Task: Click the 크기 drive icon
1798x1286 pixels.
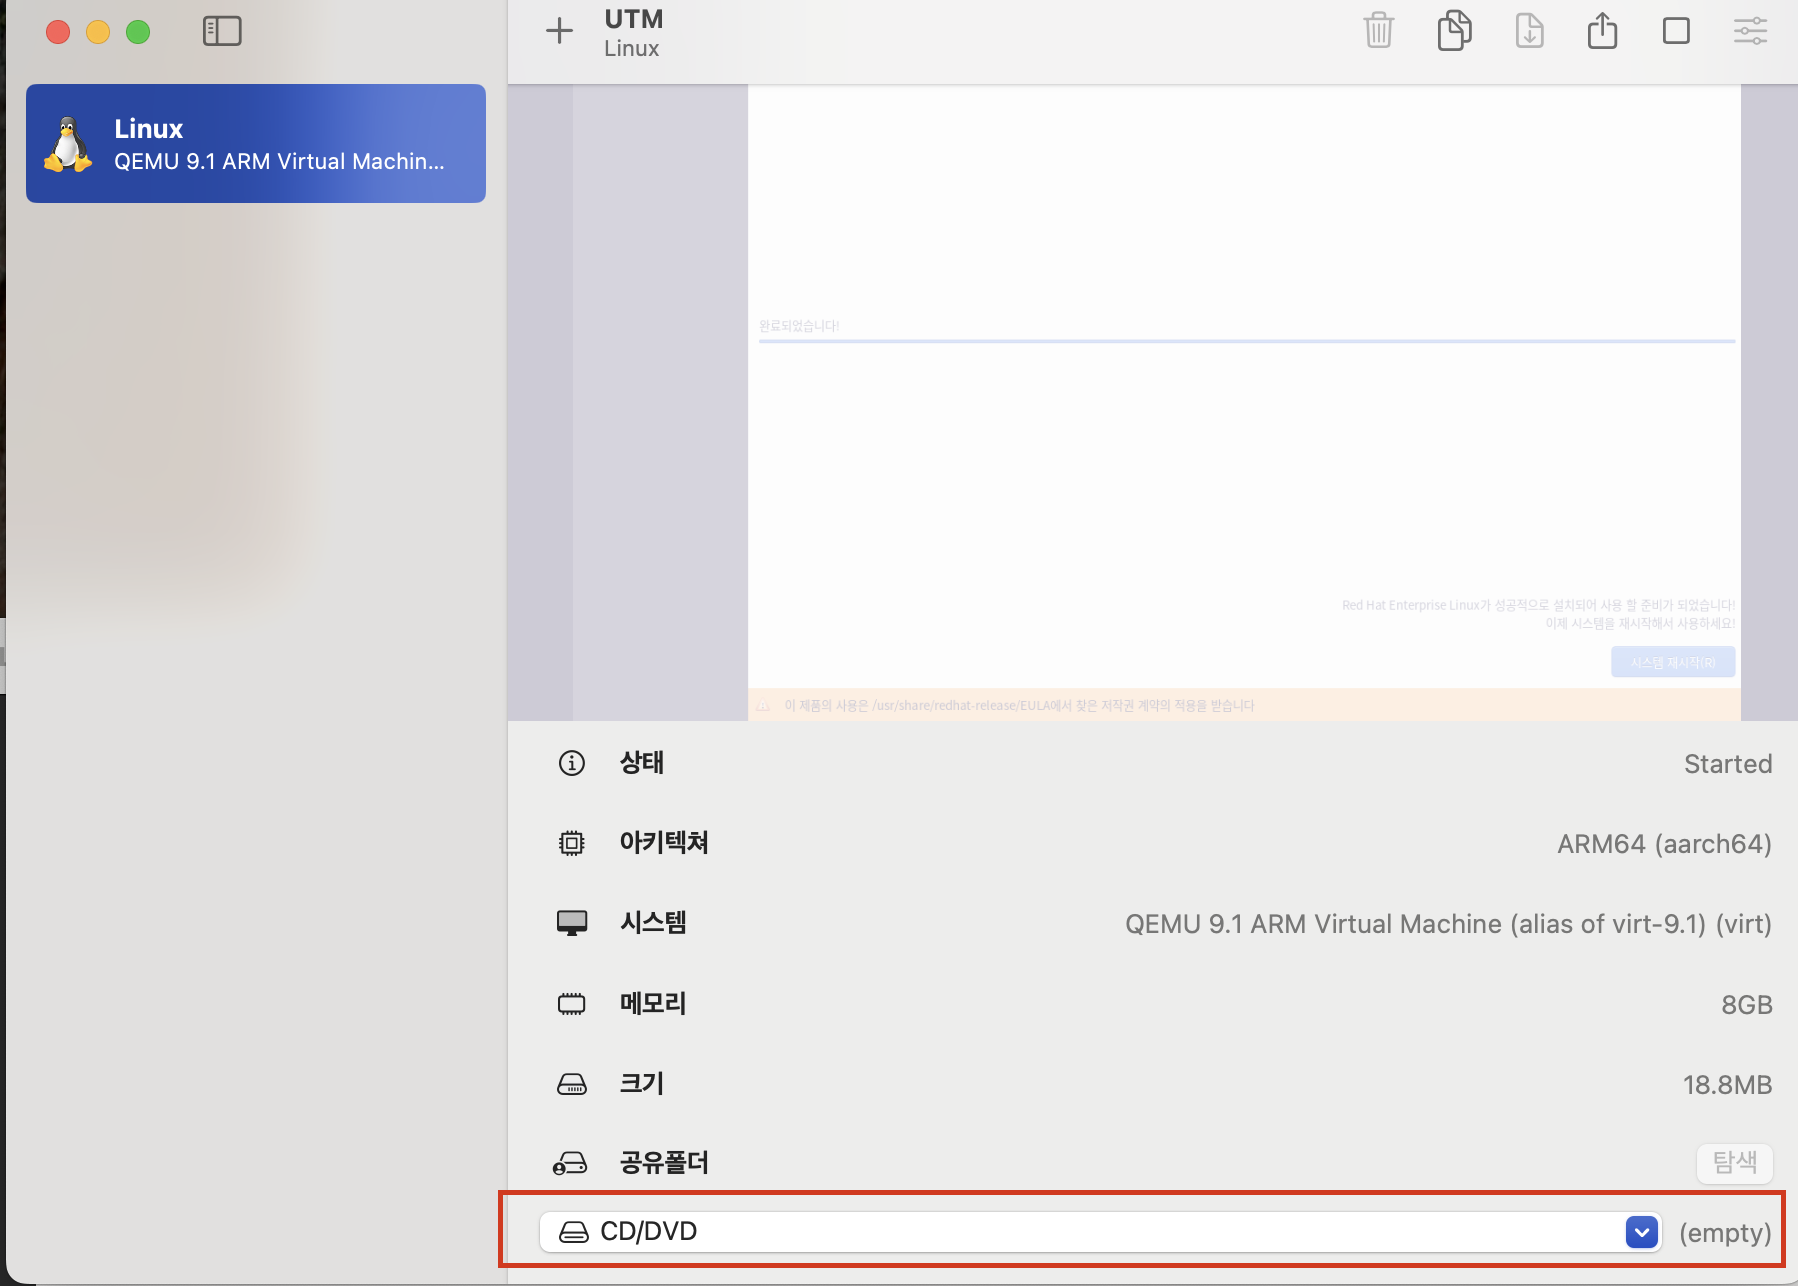Action: pos(572,1084)
